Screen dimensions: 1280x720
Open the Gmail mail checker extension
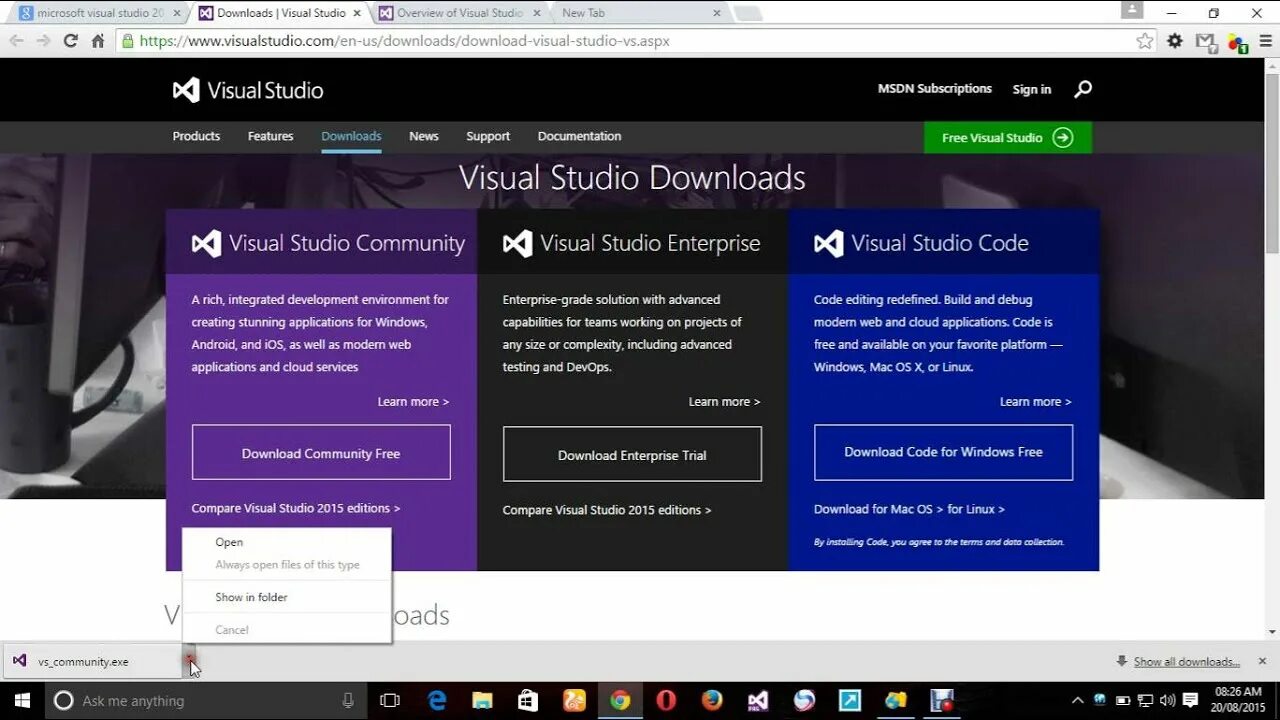(1206, 41)
